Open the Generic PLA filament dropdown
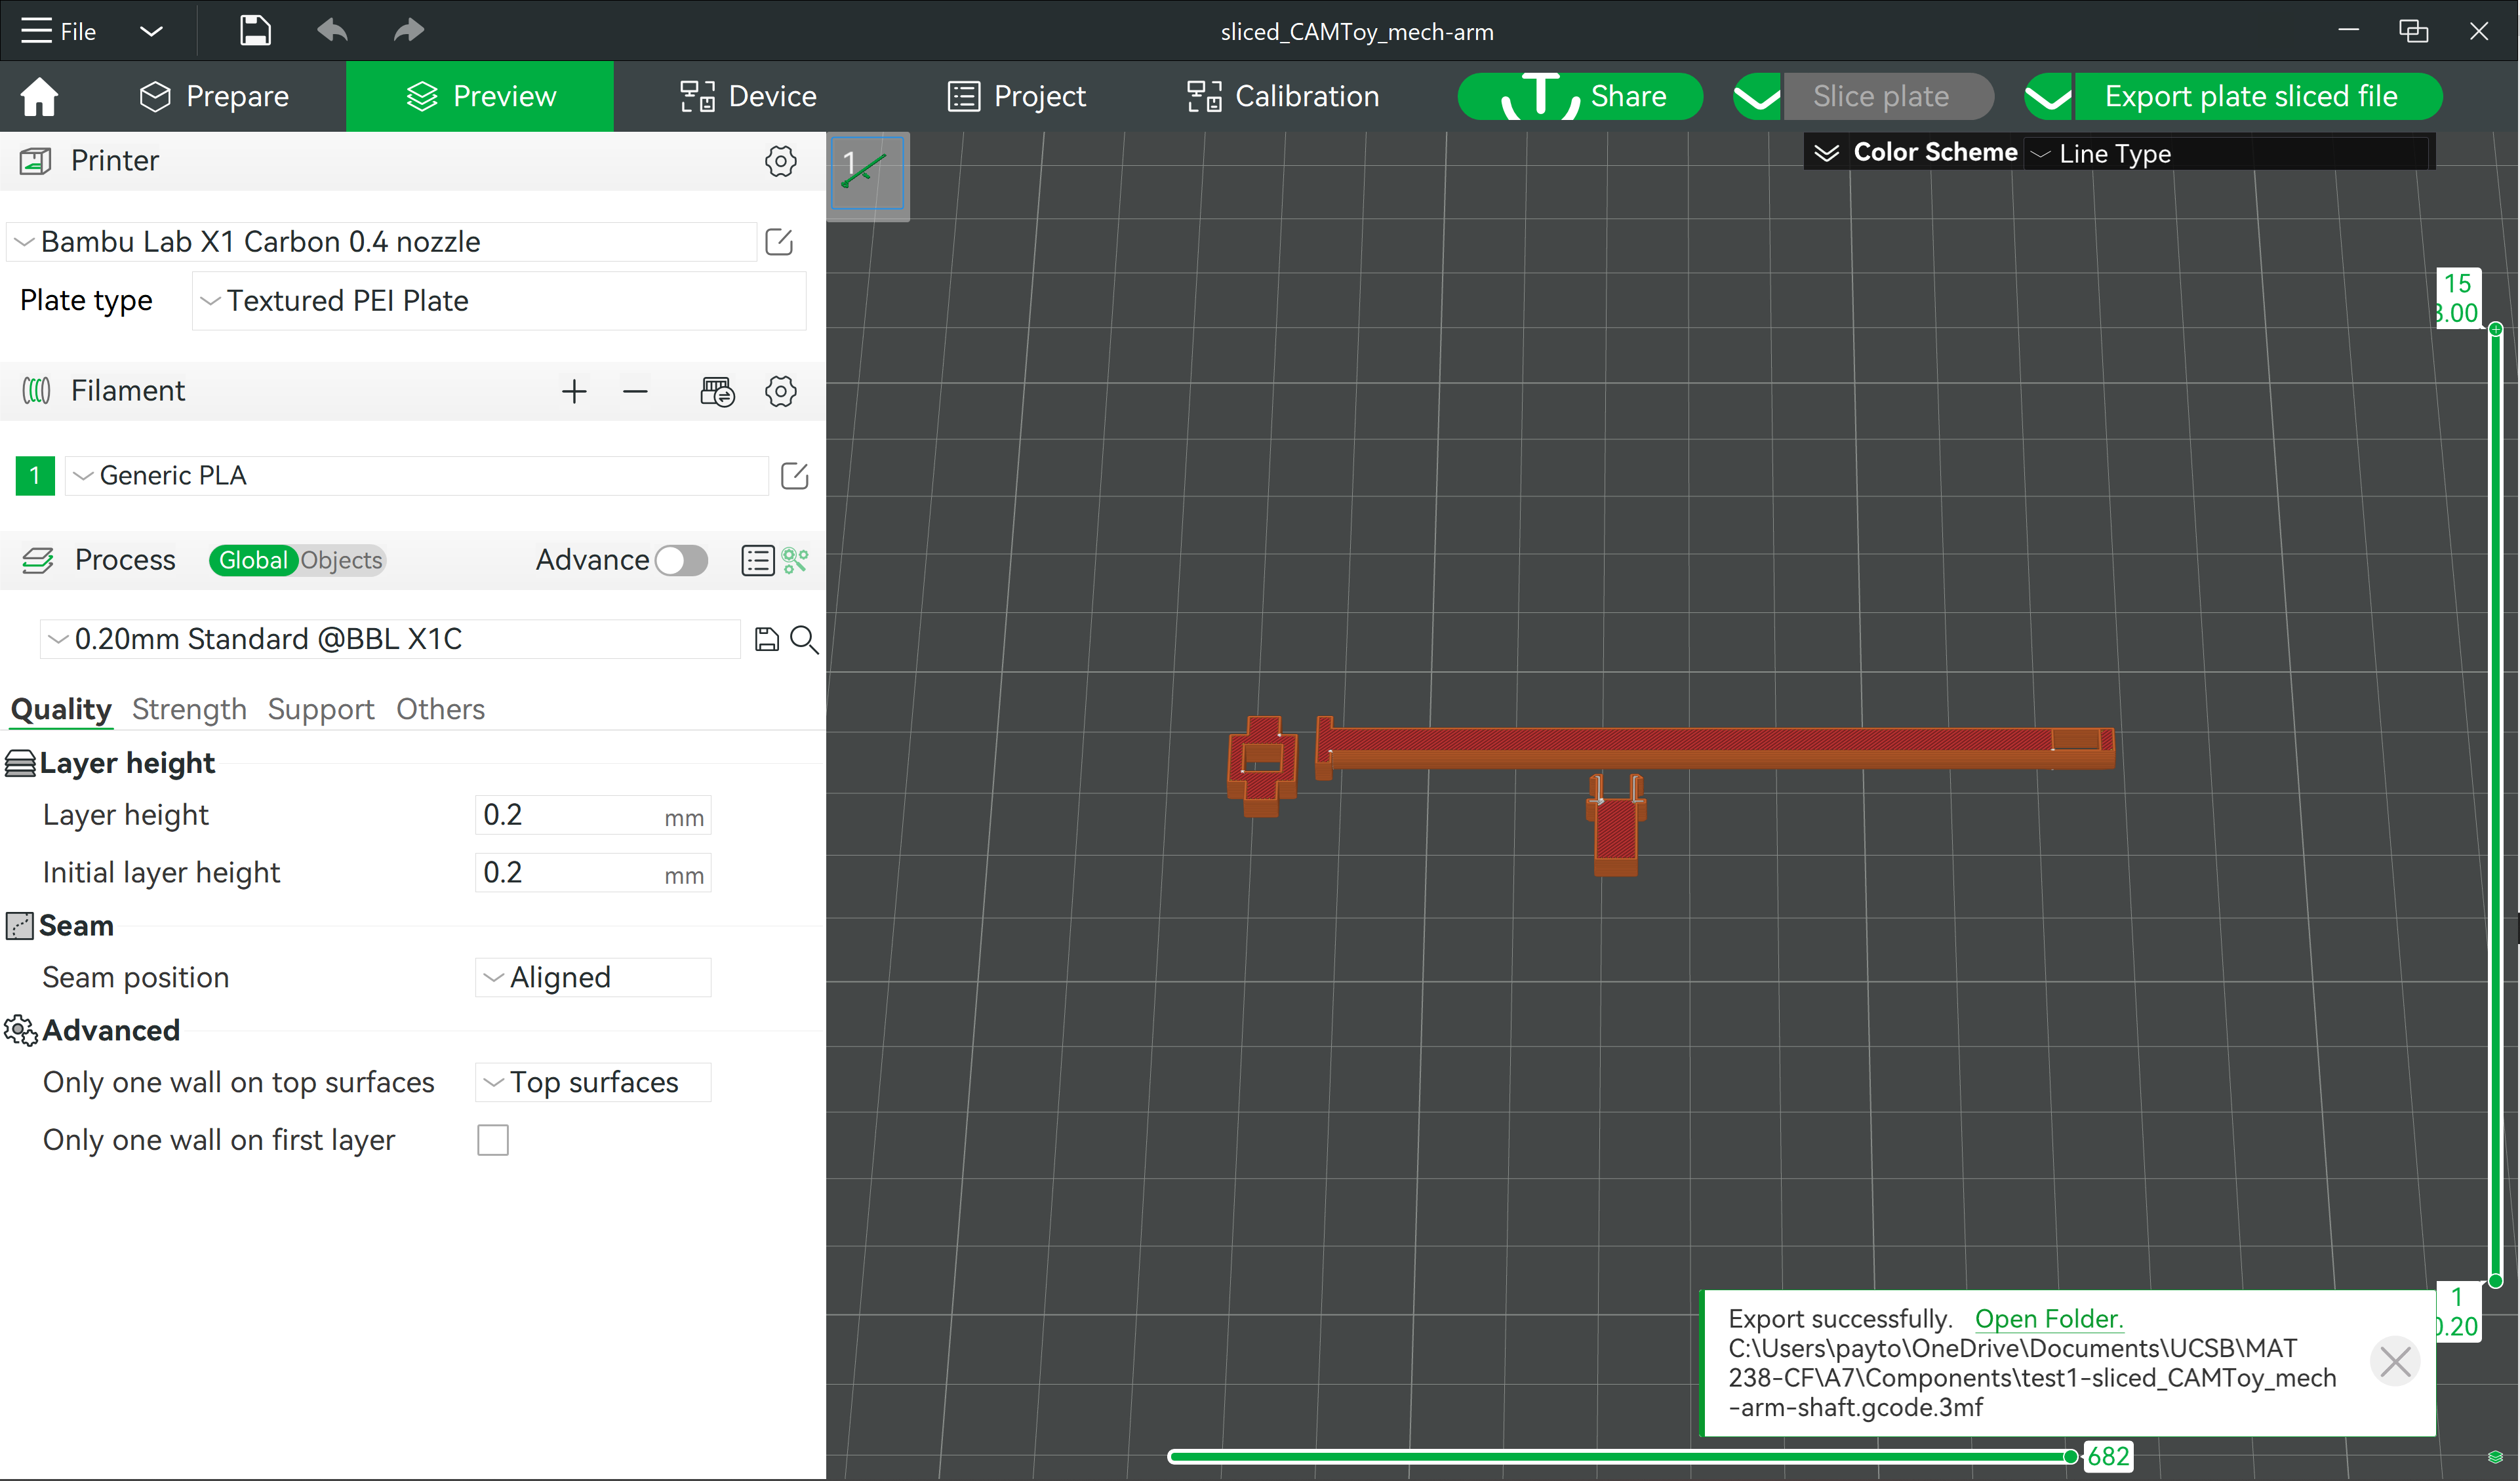Viewport: 2520px width, 1481px height. (416, 476)
